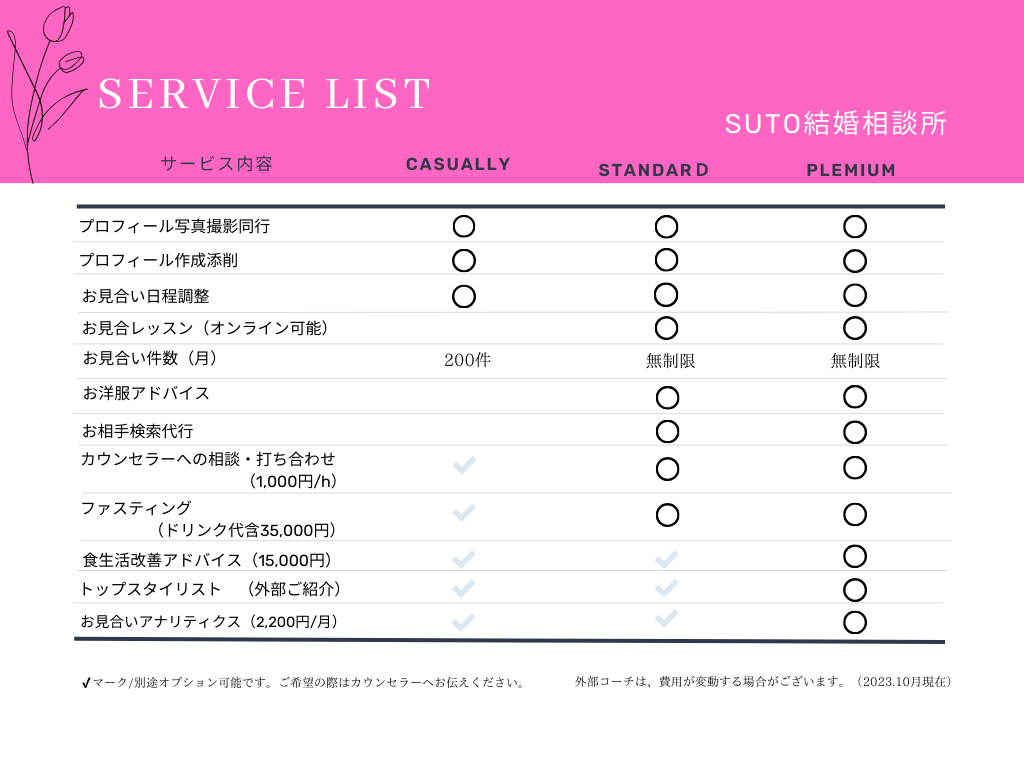The height and width of the screenshot is (768, 1024).
Task: Click the SERVICE LIST title
Action: (264, 93)
